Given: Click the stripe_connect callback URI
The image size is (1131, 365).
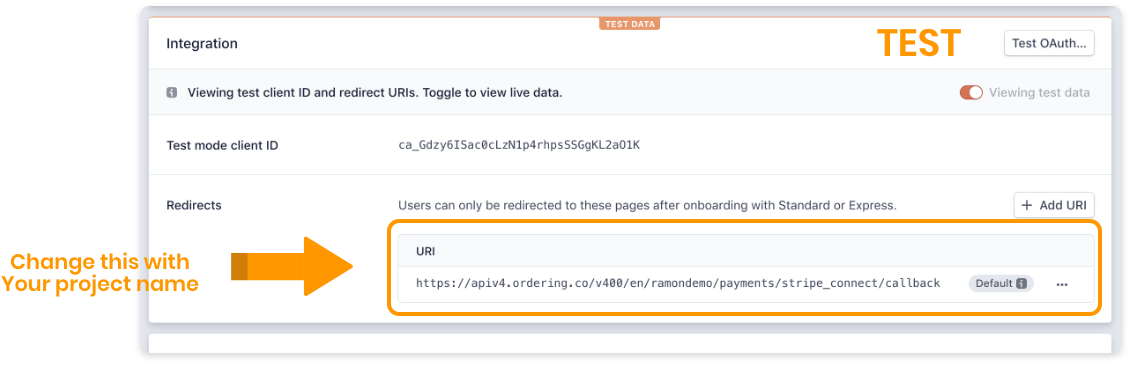Looking at the screenshot, I should tap(678, 283).
